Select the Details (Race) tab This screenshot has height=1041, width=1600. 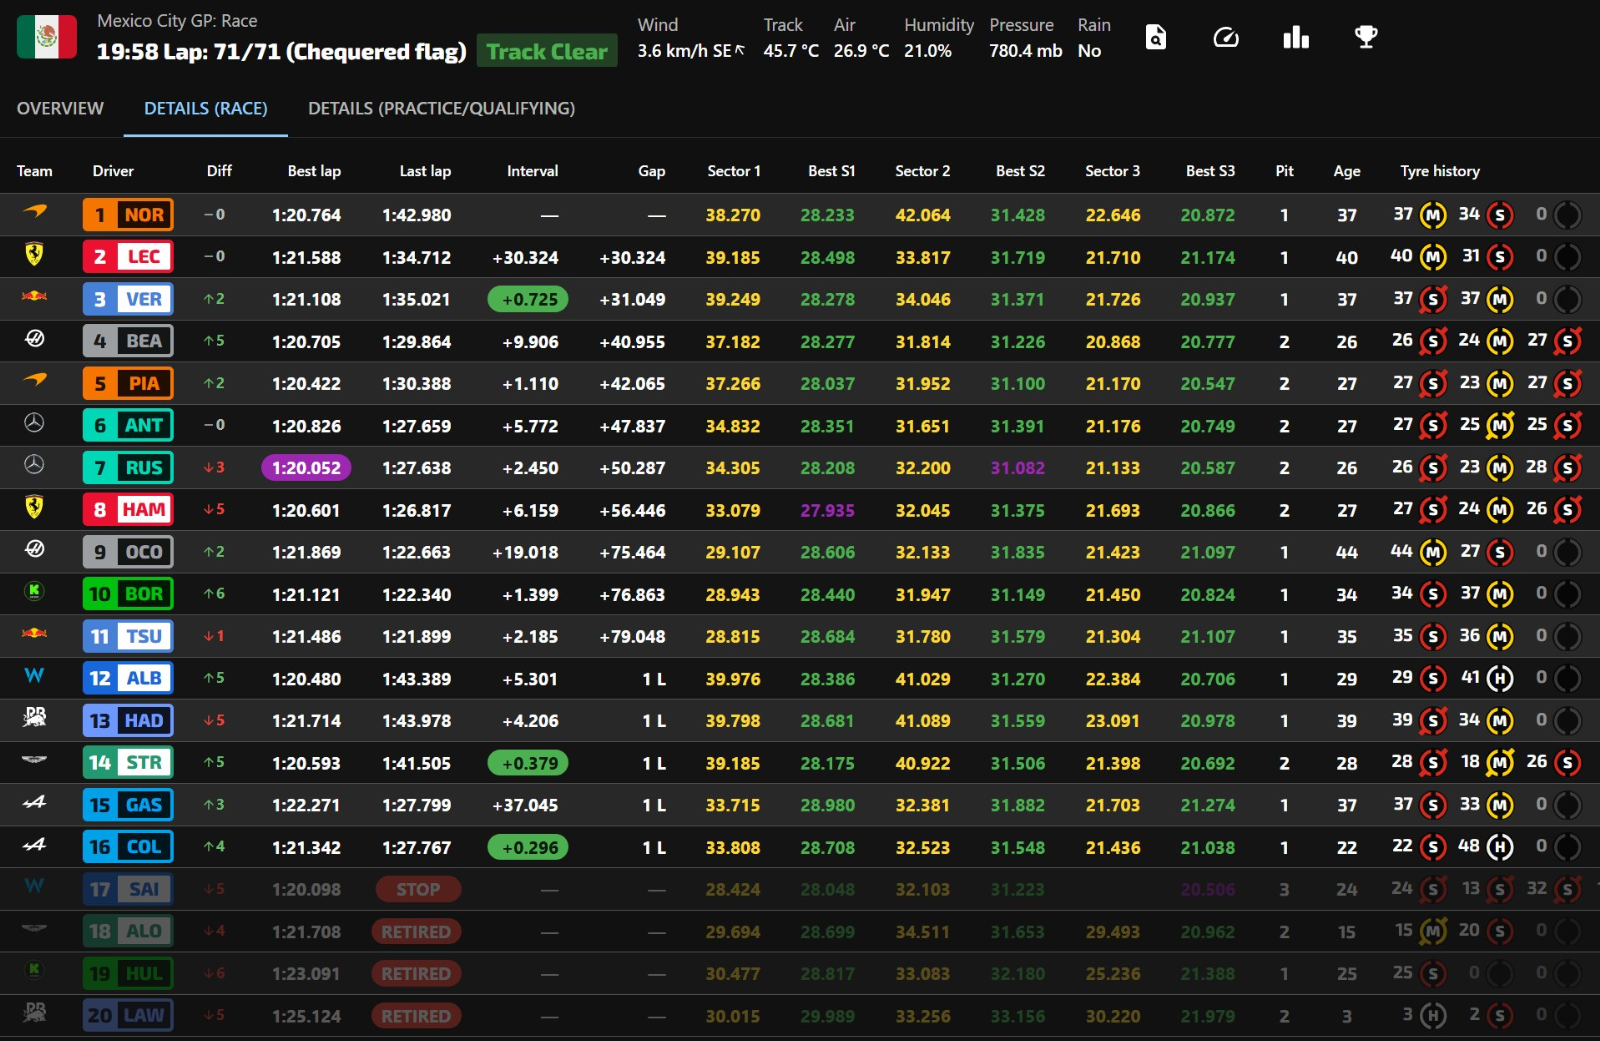[205, 108]
